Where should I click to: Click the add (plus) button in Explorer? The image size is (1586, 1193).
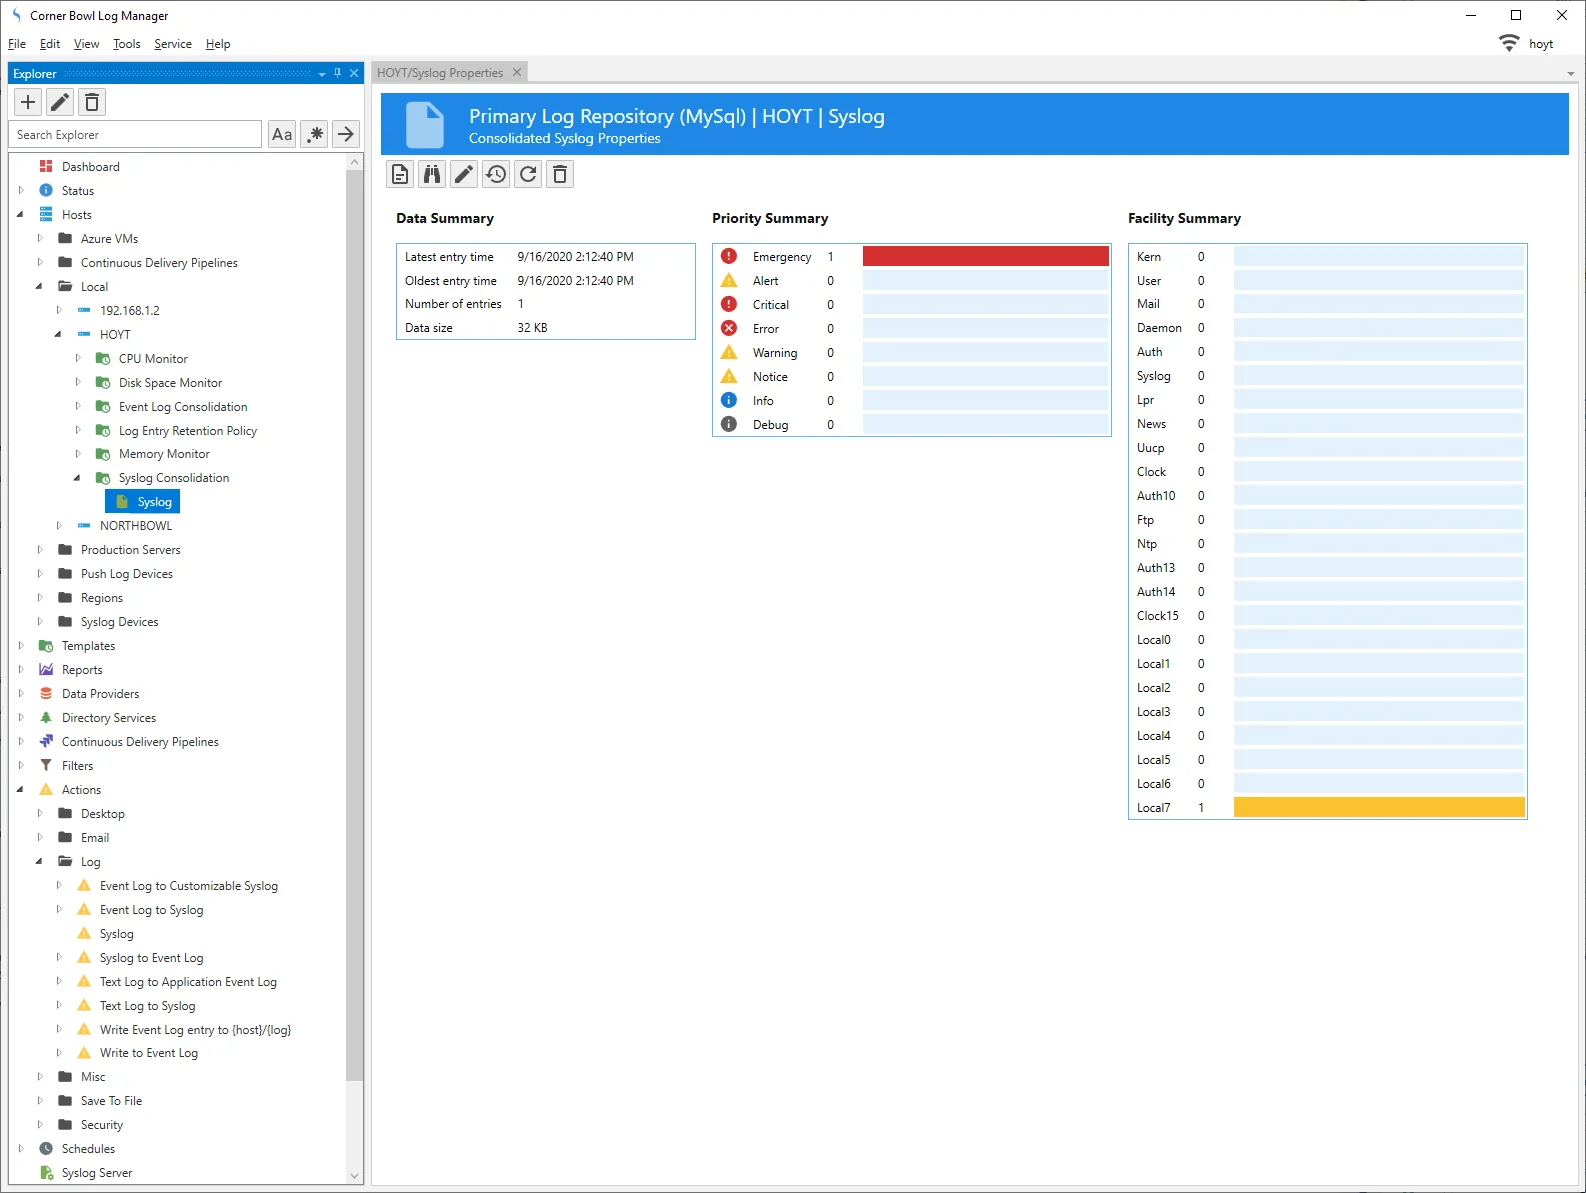point(28,102)
